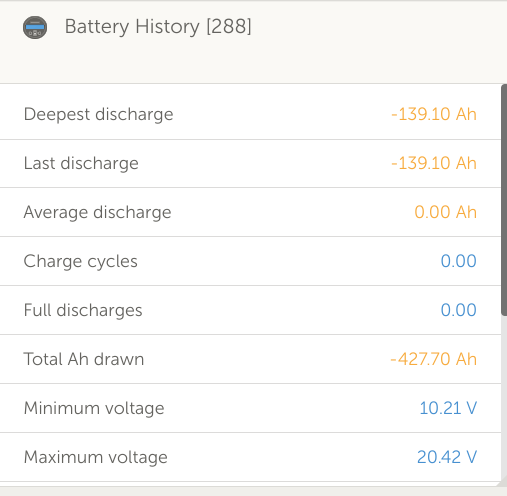Click the Charge cycles value 0.00
The image size is (507, 496).
pos(458,261)
